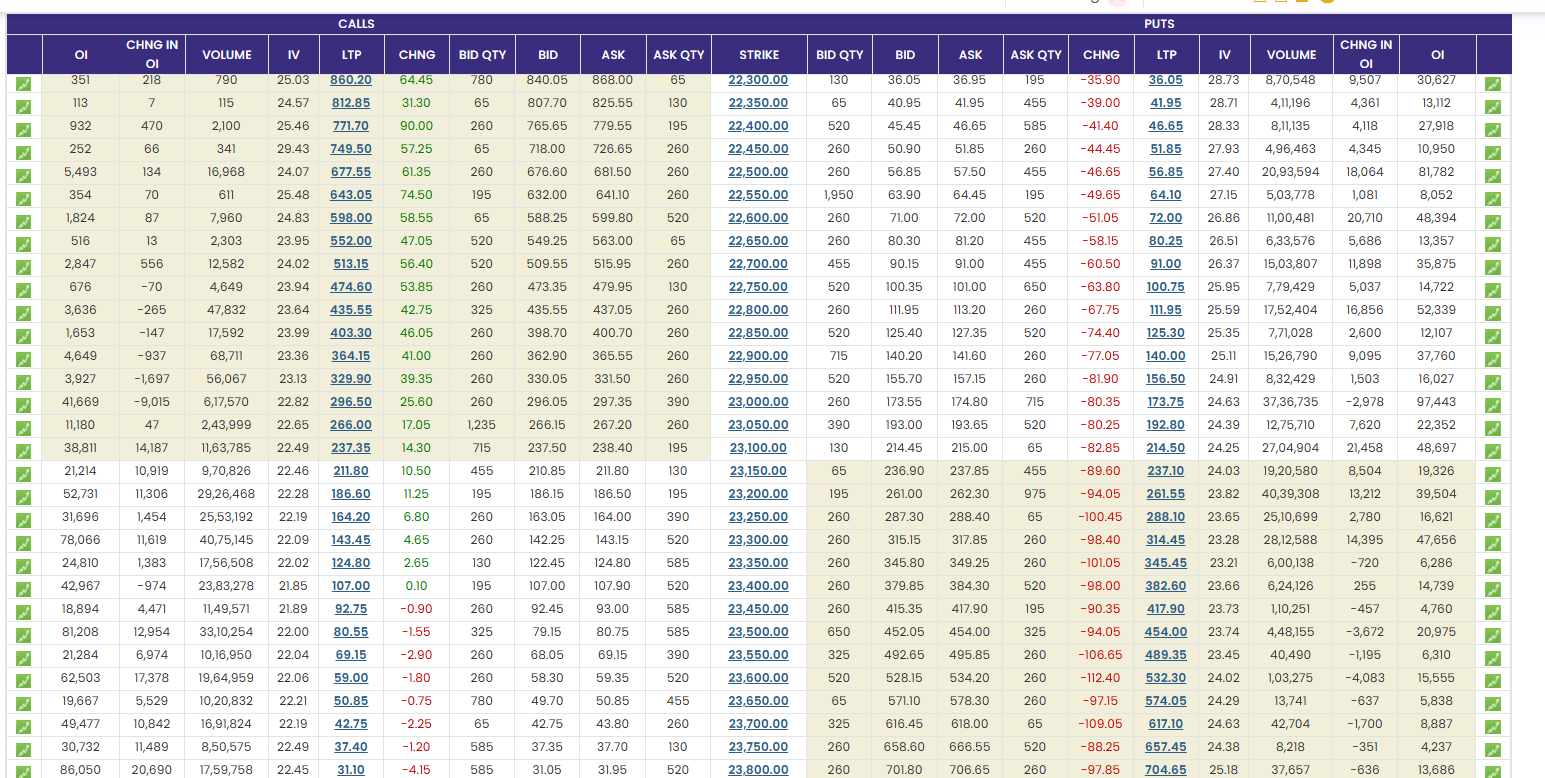Viewport: 1545px width, 778px height.
Task: Select the calls LTP link 296.50
Action: coord(350,402)
